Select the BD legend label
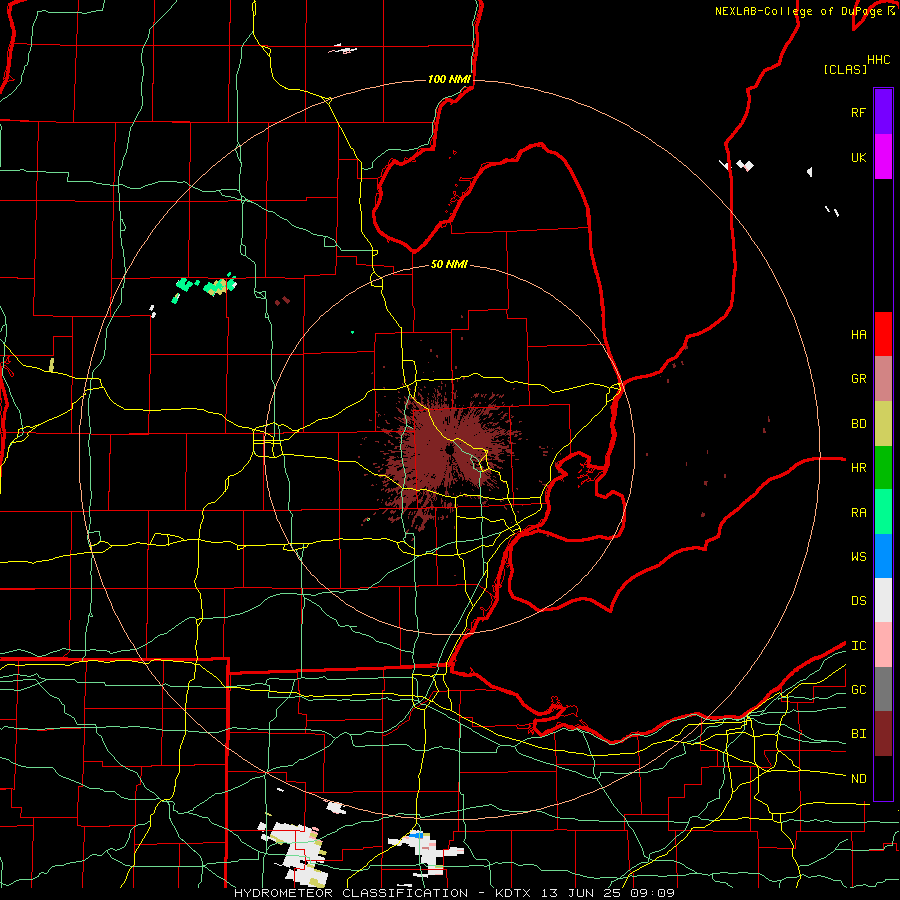900x900 pixels. (x=858, y=424)
